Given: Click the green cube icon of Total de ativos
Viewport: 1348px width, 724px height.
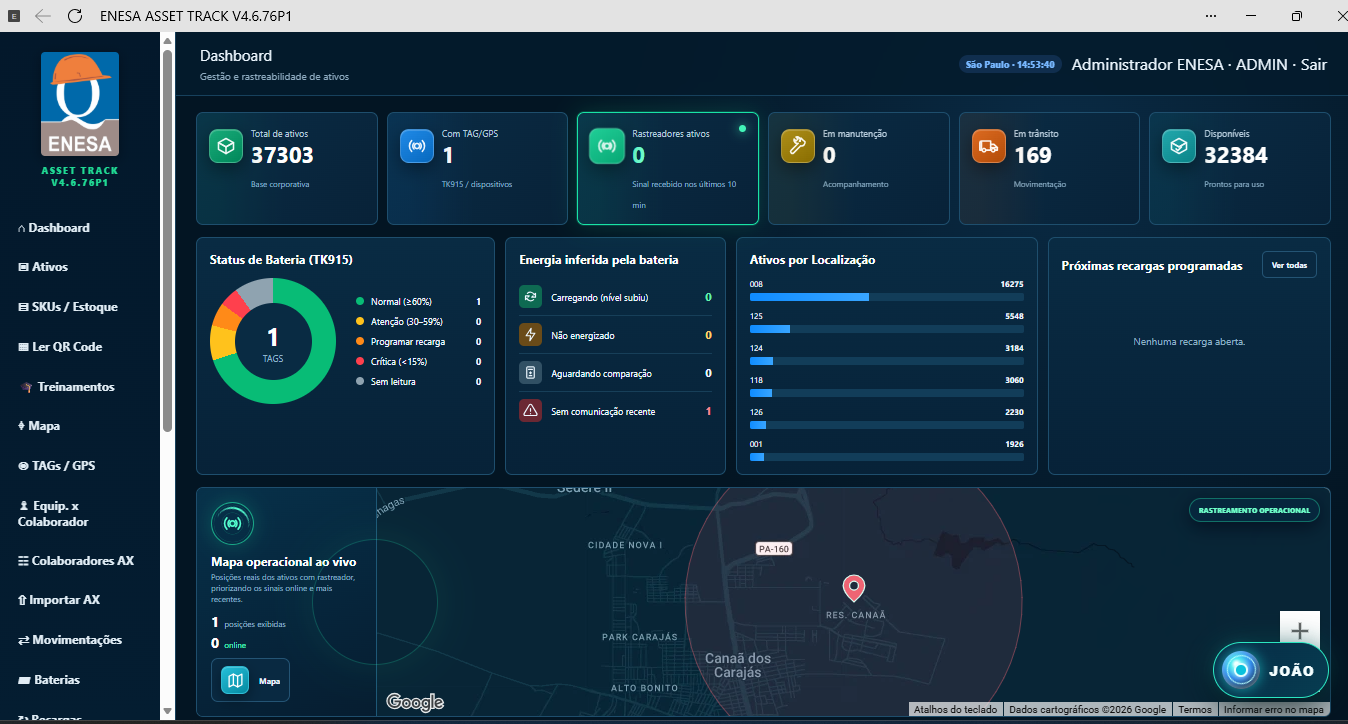Looking at the screenshot, I should pos(226,146).
